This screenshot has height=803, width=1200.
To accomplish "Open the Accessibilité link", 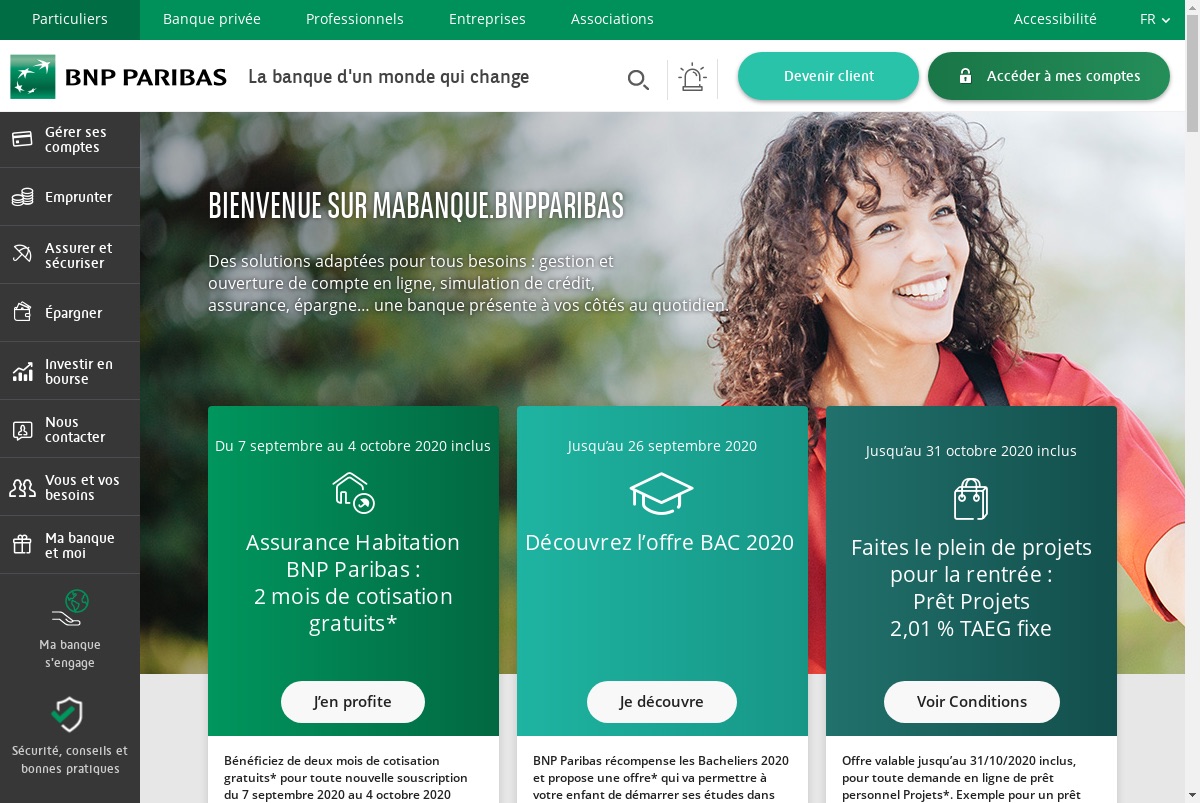I will (1055, 19).
